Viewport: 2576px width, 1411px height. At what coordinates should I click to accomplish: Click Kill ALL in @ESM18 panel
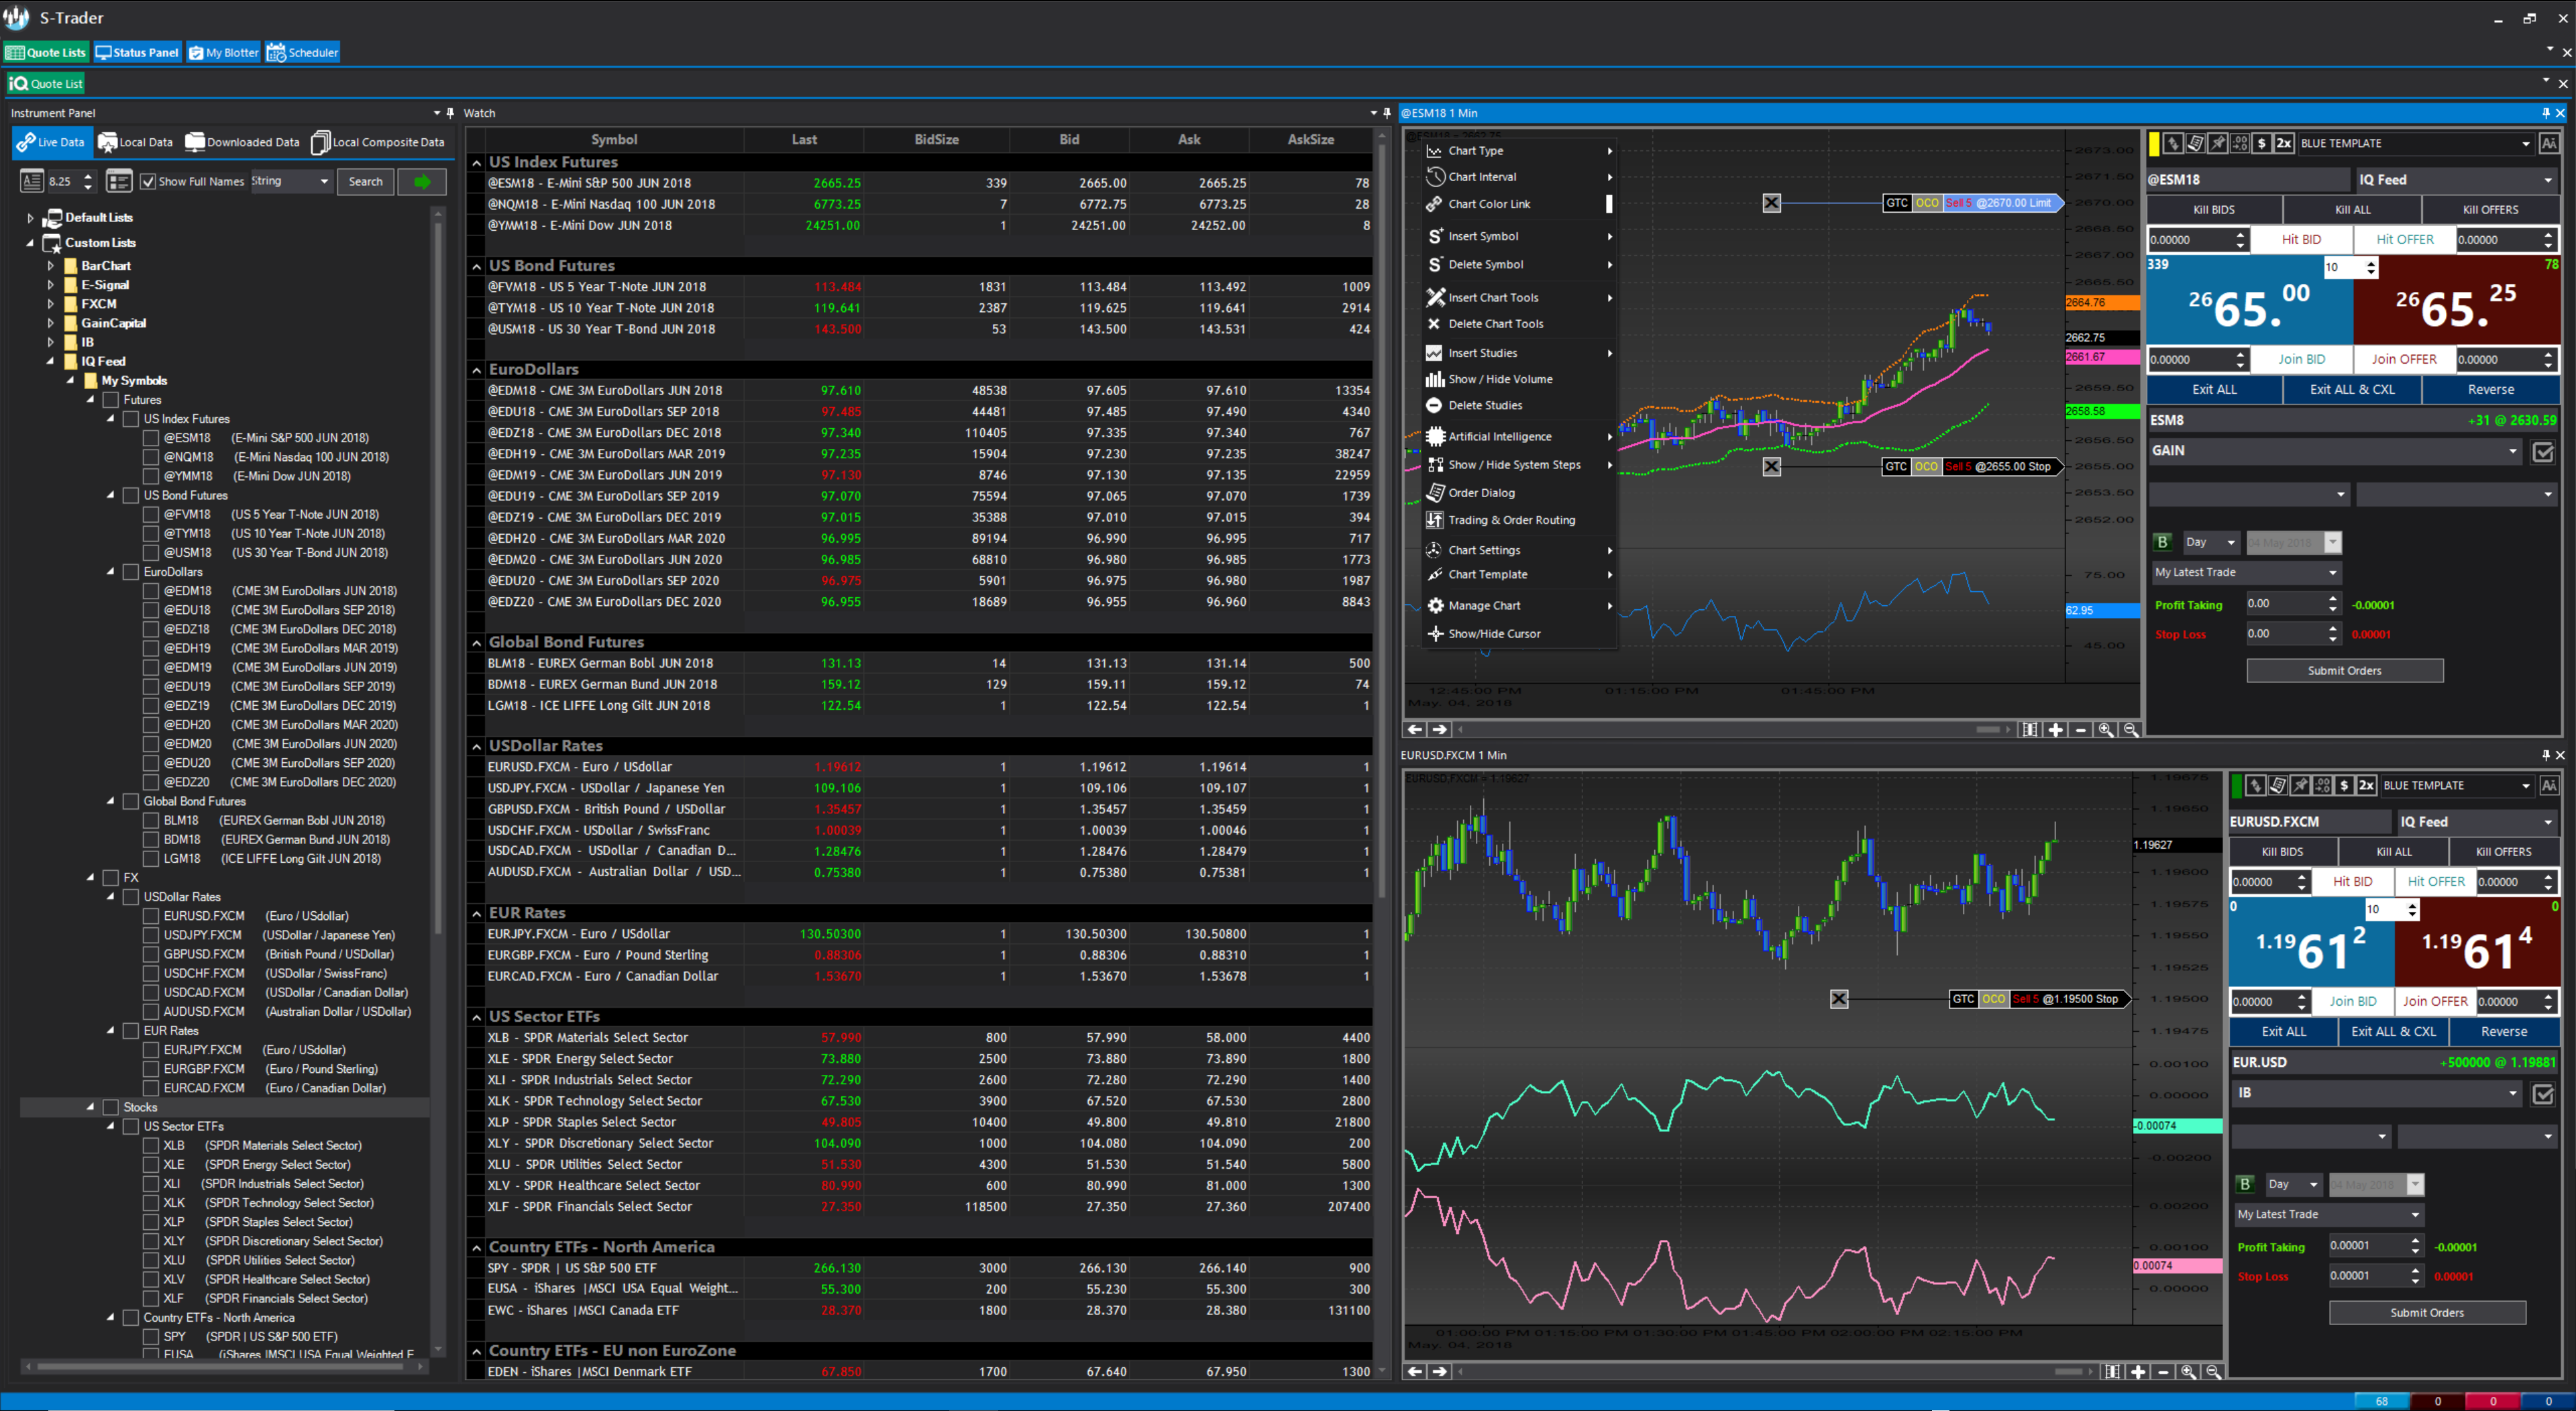pyautogui.click(x=2352, y=210)
